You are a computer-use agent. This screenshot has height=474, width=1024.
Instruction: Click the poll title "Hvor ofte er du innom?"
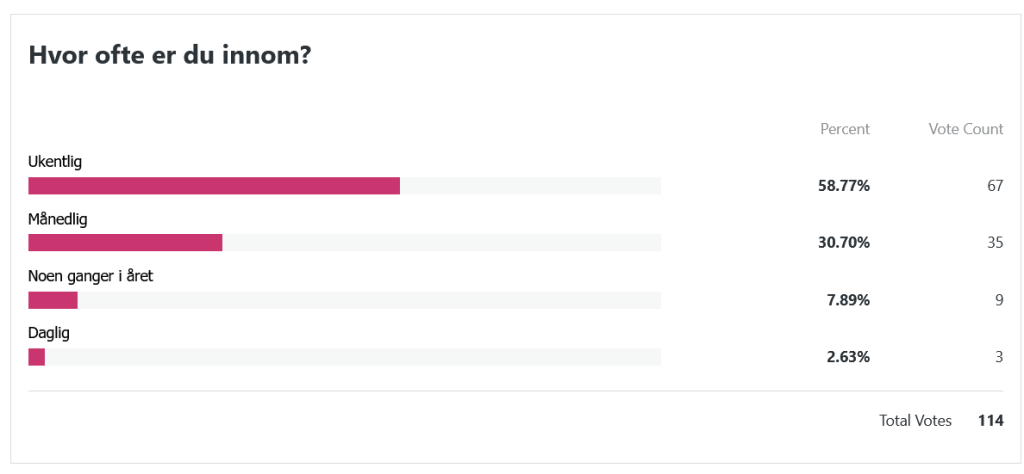pos(170,56)
